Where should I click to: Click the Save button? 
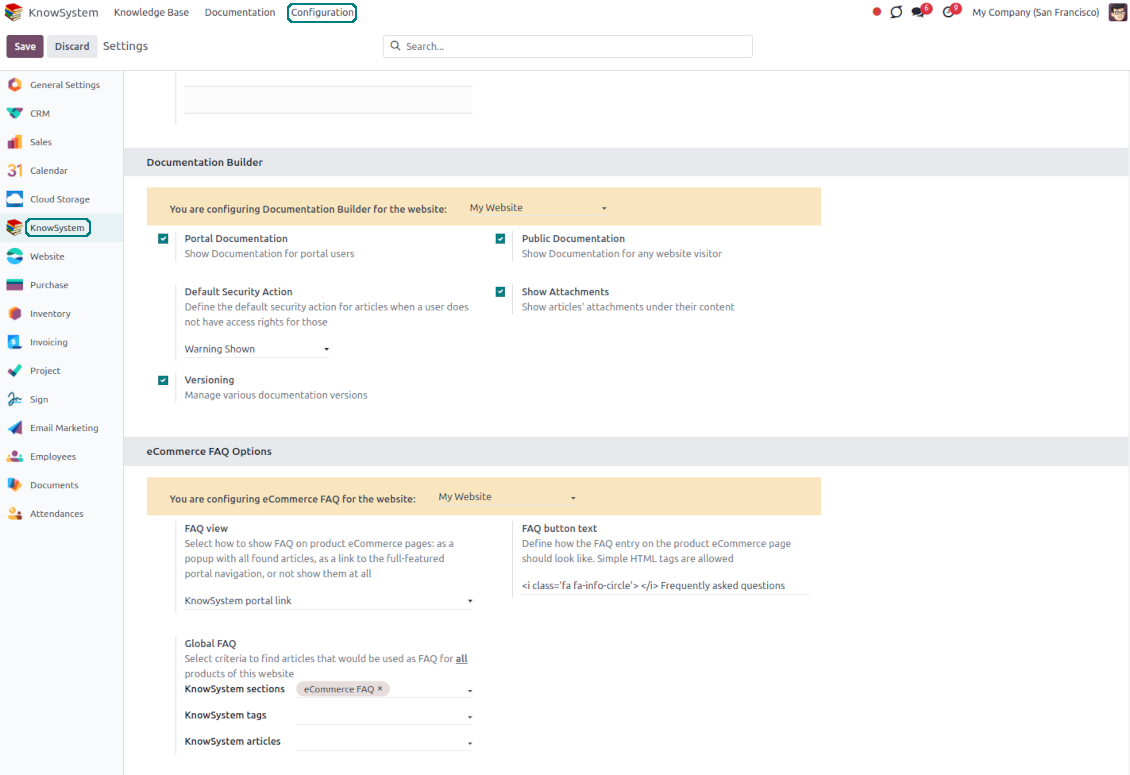25,46
